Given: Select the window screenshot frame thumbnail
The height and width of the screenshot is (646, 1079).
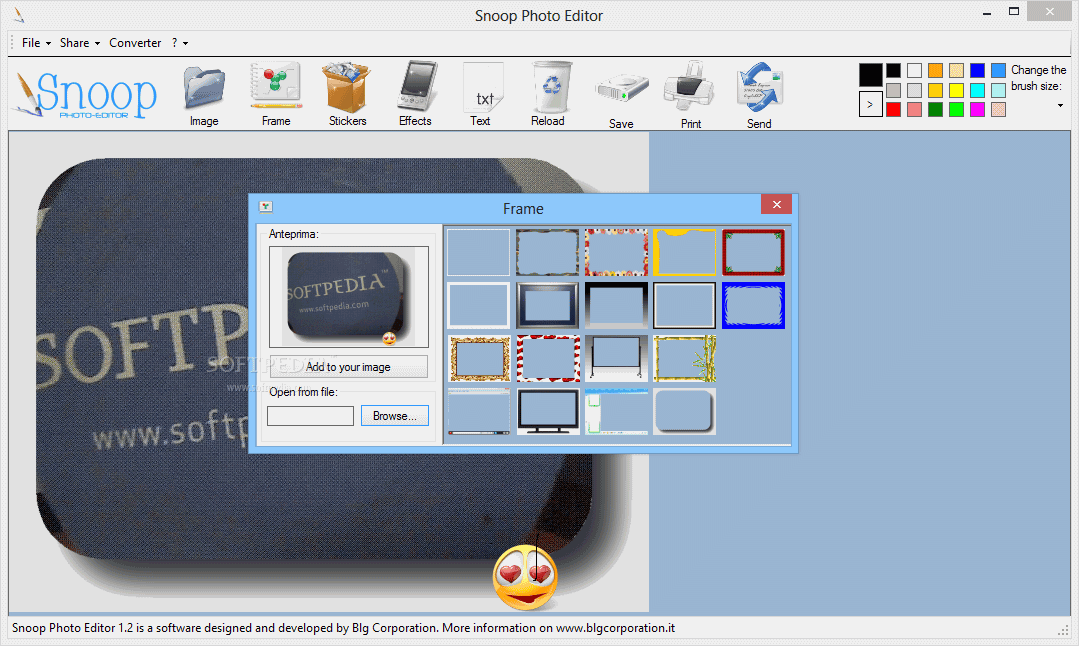Looking at the screenshot, I should (479, 411).
